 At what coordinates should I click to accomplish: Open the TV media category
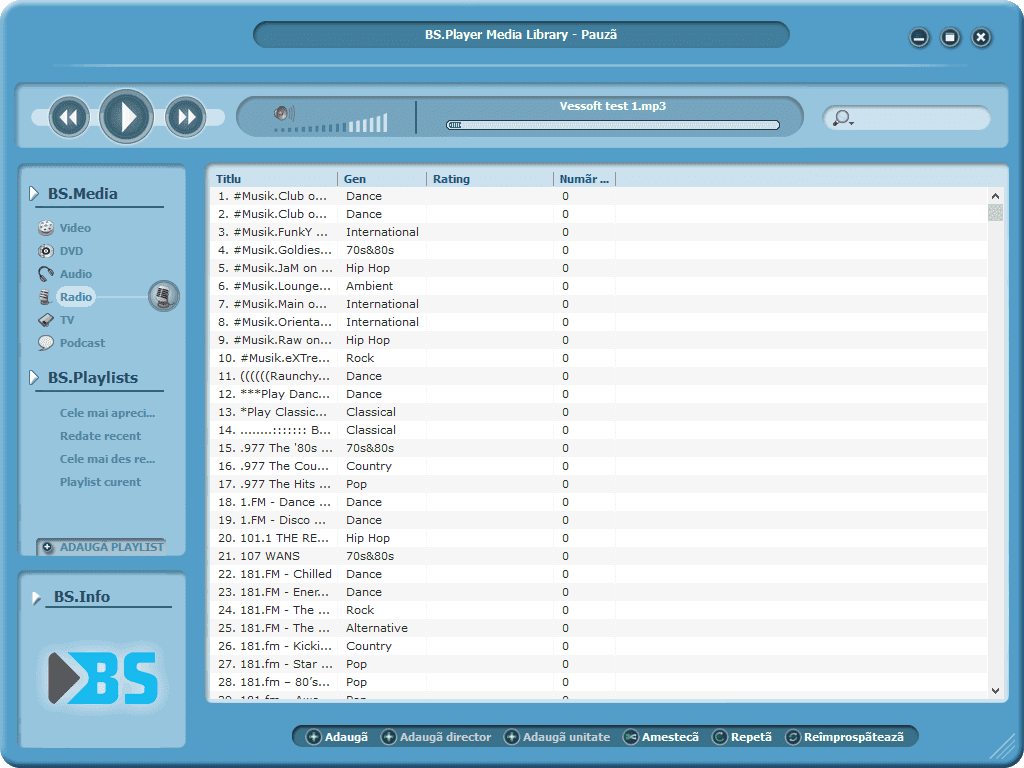(x=67, y=320)
